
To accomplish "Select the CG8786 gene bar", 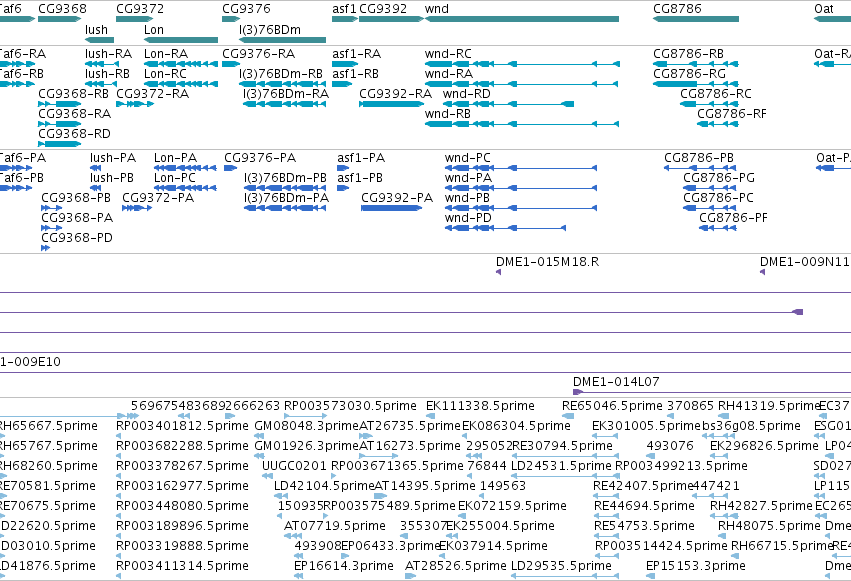I will point(696,19).
